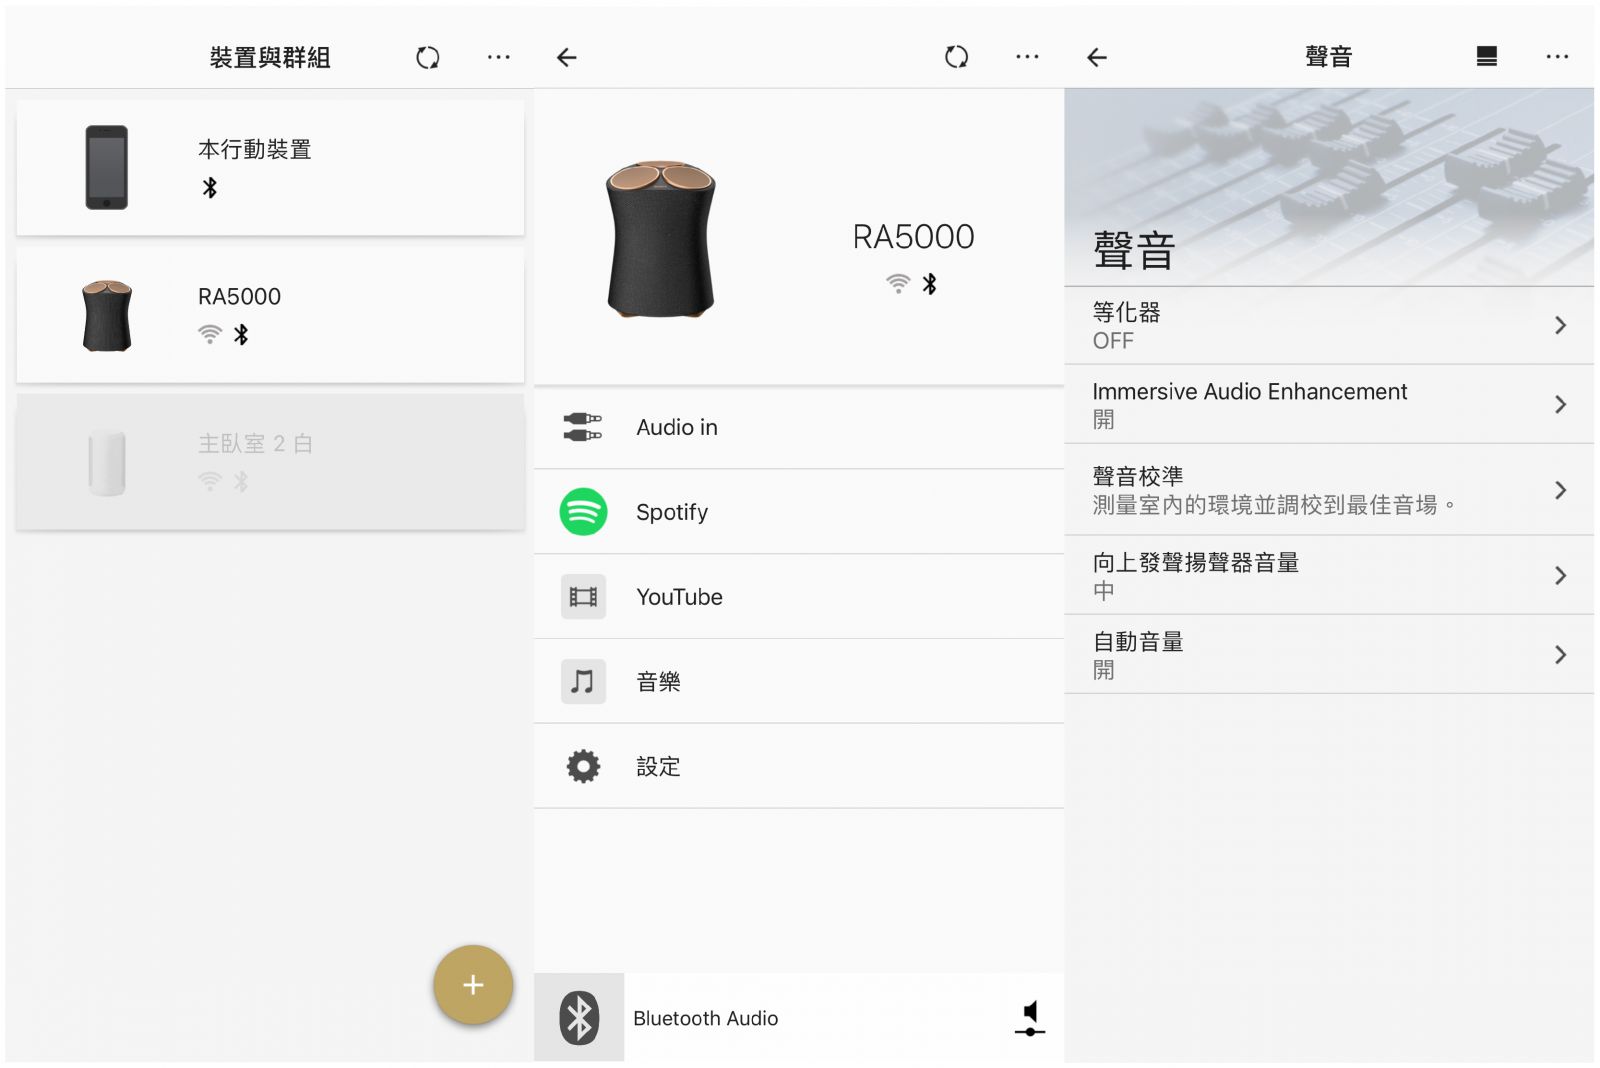
Task: Open the 等化器 equalizer setting
Action: [x=1329, y=326]
